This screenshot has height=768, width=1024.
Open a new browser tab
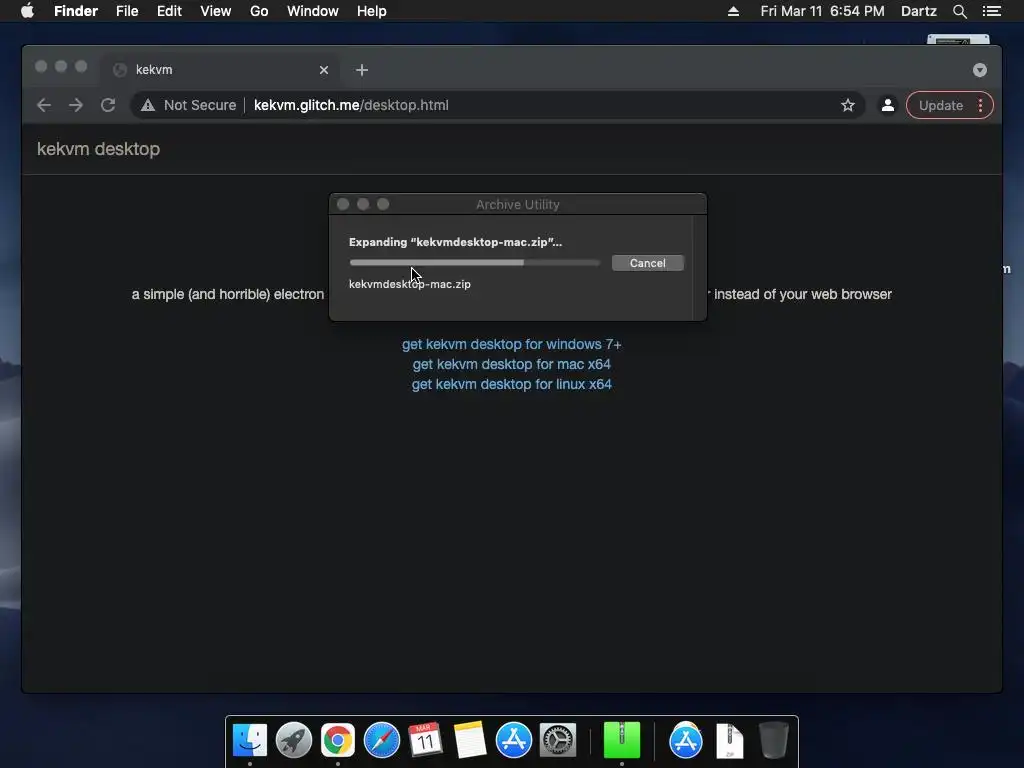(x=362, y=70)
